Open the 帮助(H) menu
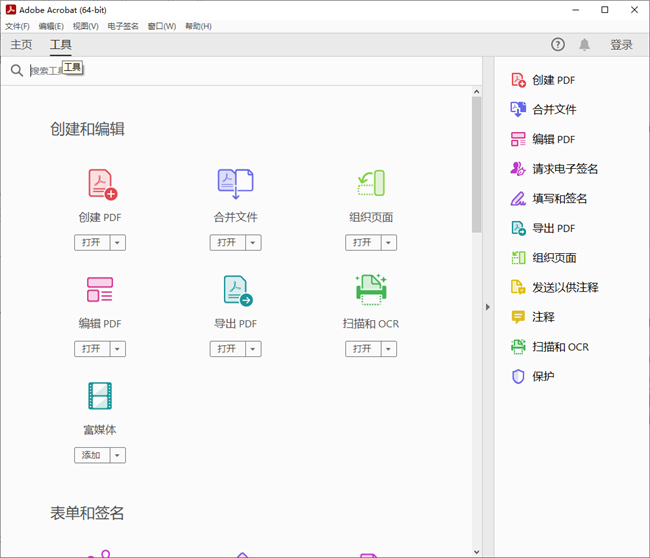The height and width of the screenshot is (558, 650). click(x=198, y=26)
